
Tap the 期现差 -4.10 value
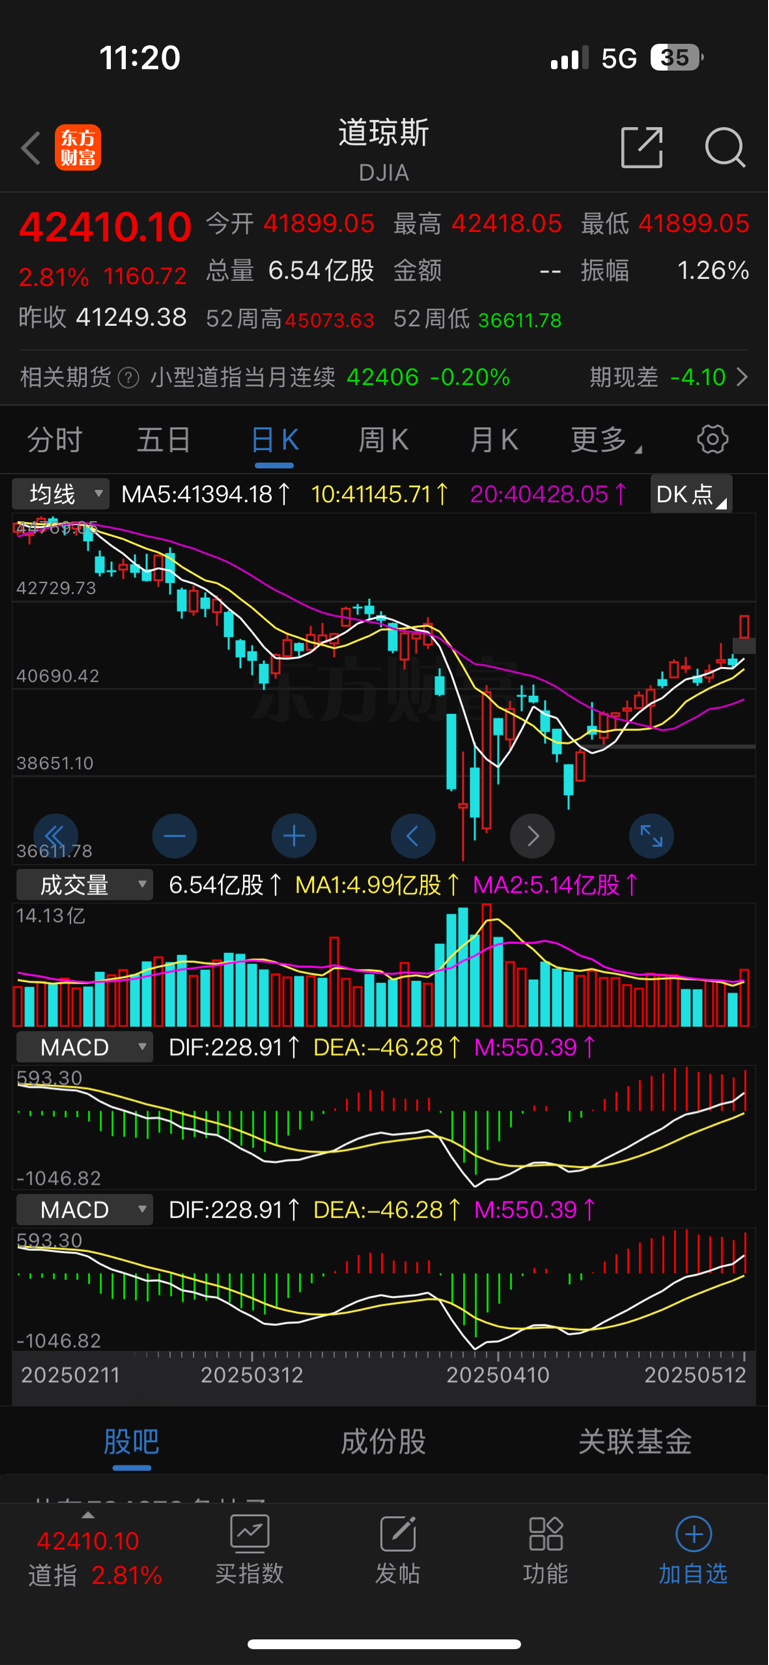698,377
